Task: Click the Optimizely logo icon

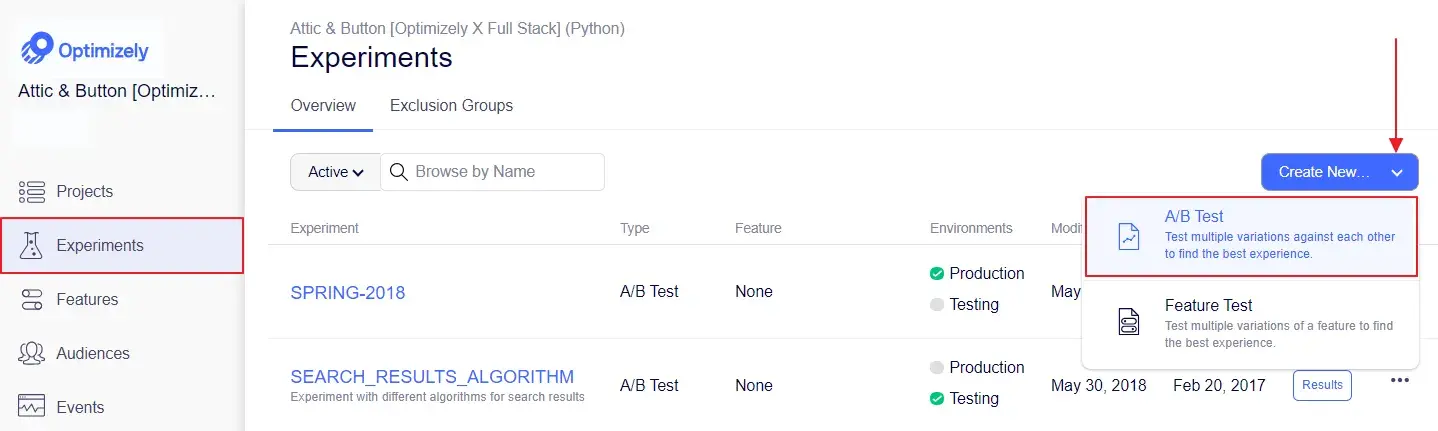Action: point(39,49)
